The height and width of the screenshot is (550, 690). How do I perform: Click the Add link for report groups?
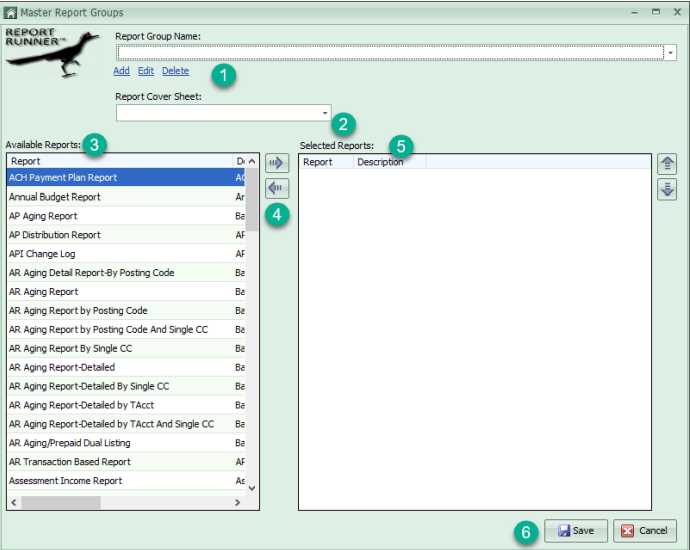[121, 71]
